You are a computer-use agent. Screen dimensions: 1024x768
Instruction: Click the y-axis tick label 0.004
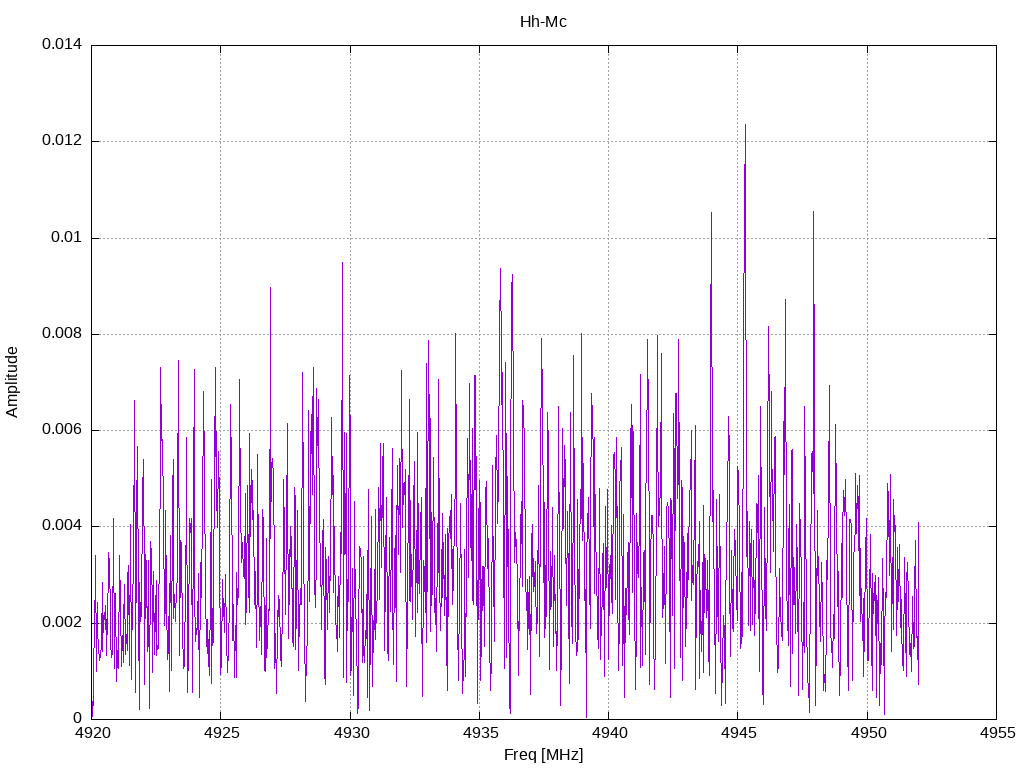point(62,526)
